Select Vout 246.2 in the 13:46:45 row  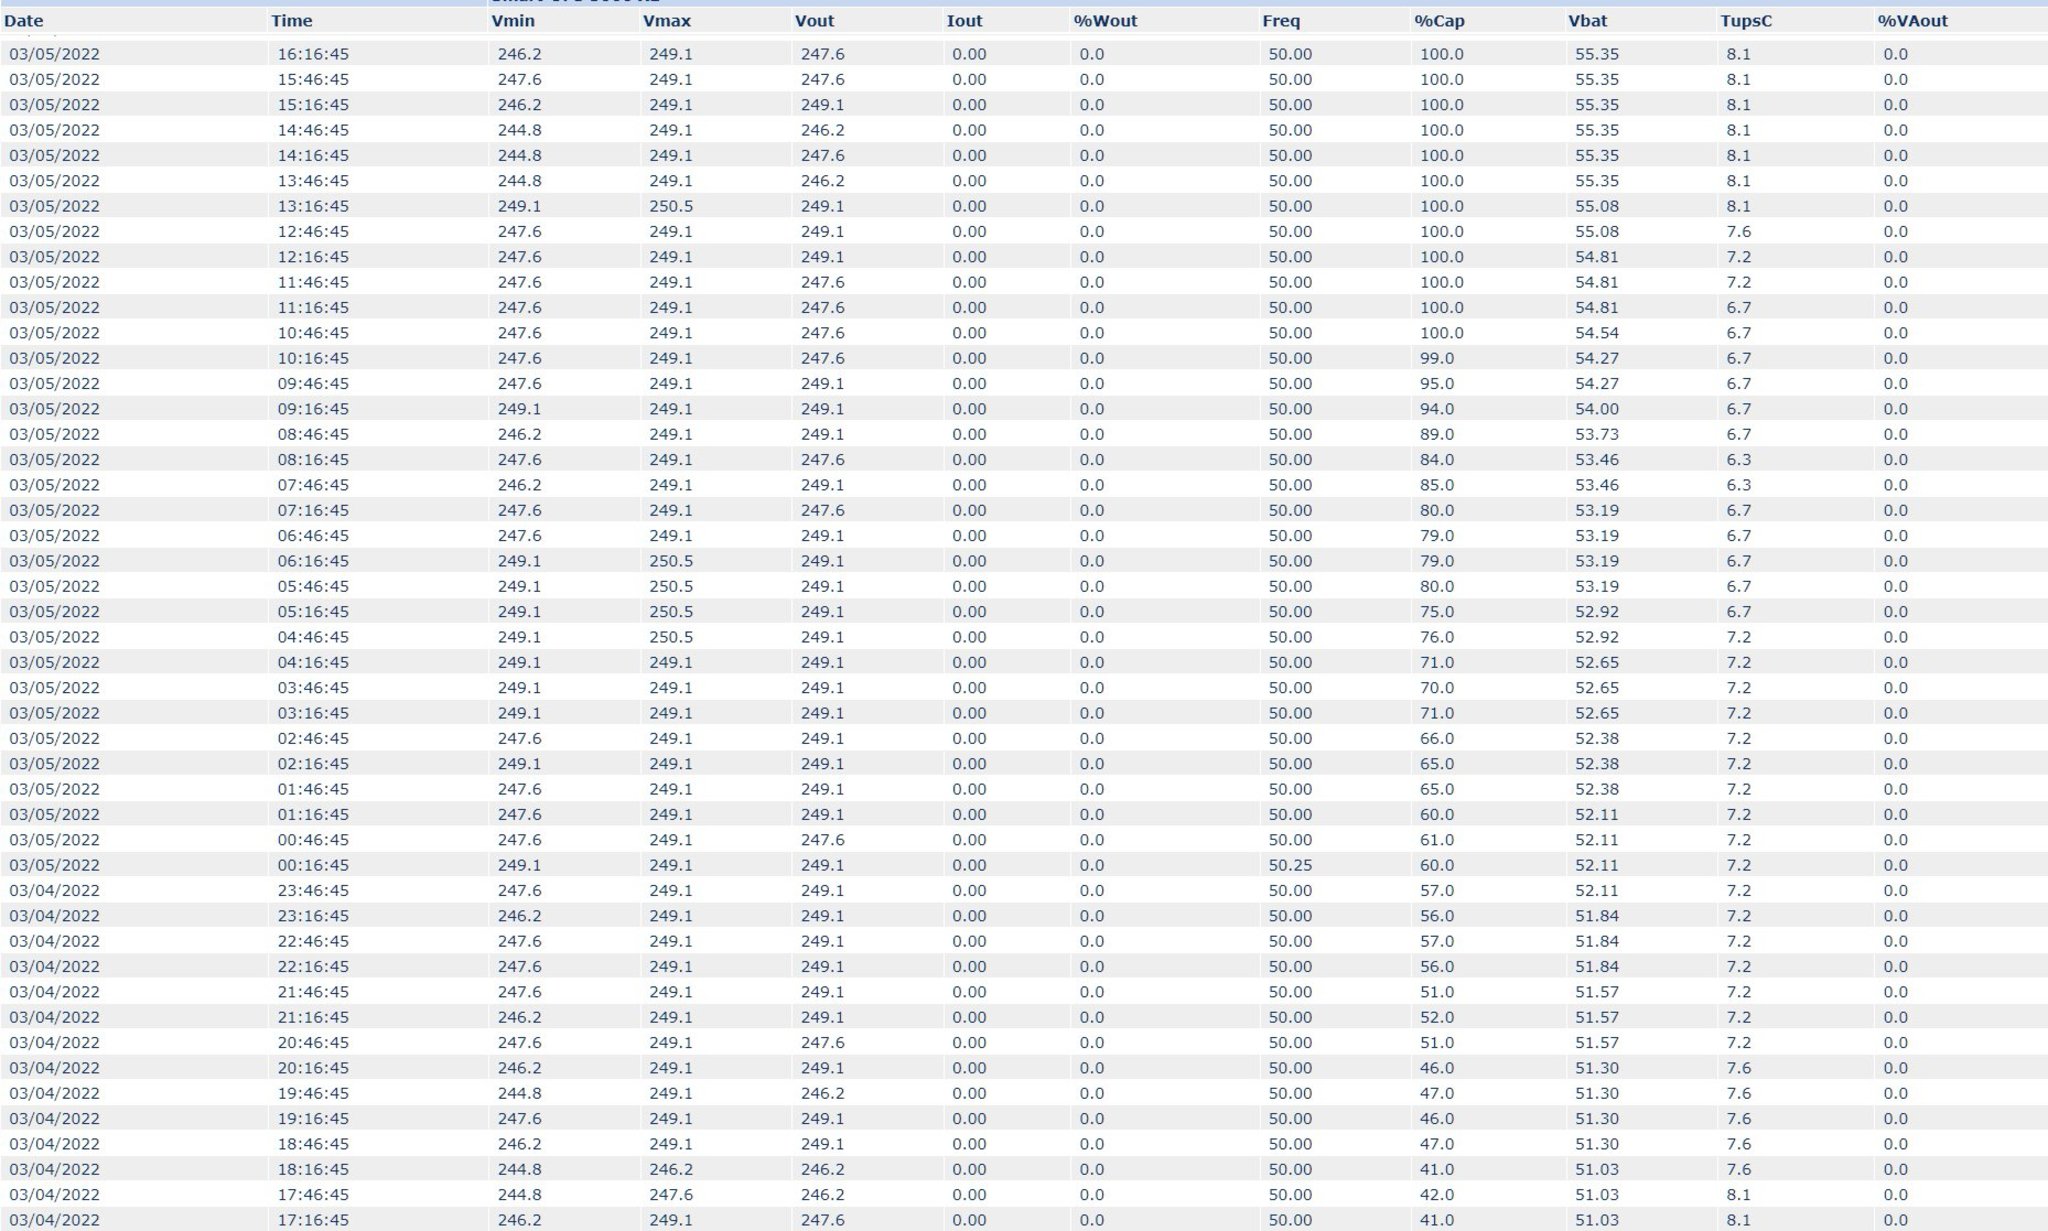click(823, 181)
